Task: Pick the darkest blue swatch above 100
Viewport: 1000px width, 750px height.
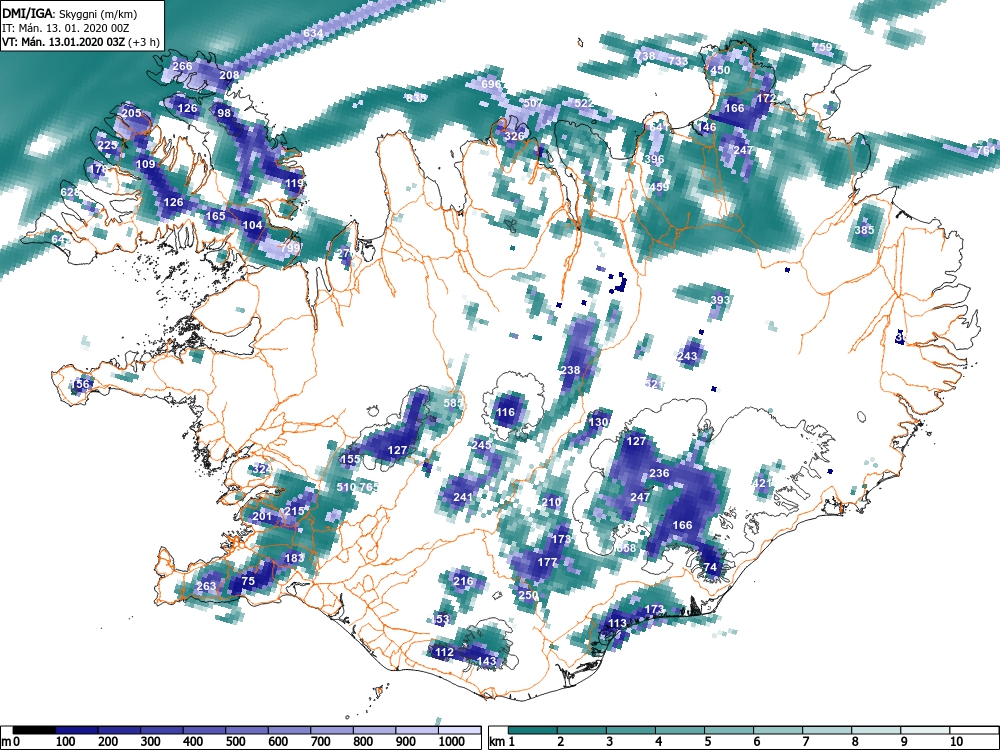Action: pos(77,730)
